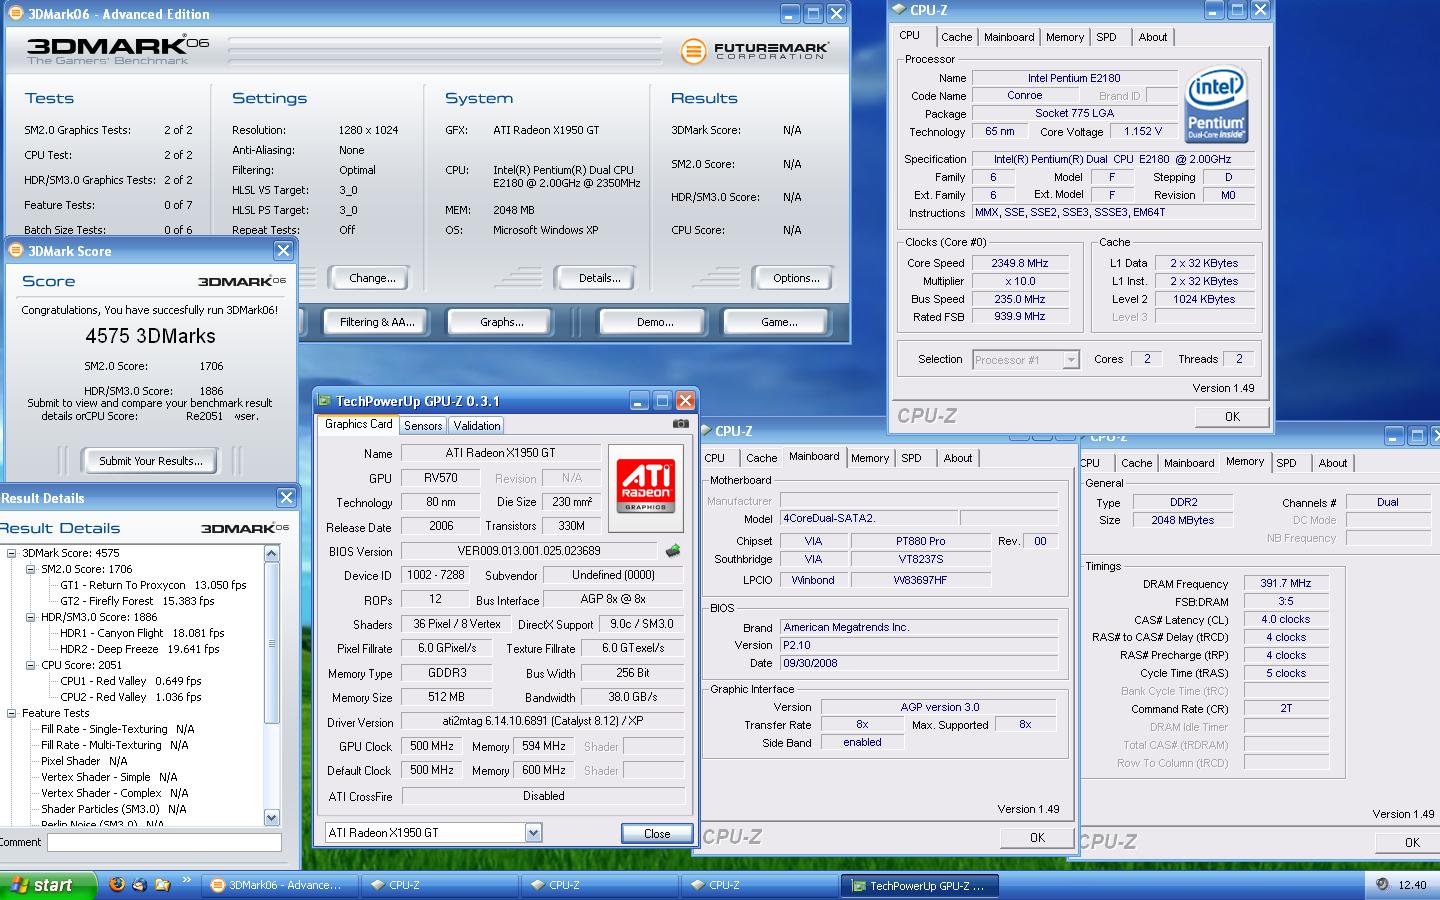The image size is (1440, 900).
Task: Select CPU2 - Red Valley 1.036 fps row
Action: pos(130,697)
